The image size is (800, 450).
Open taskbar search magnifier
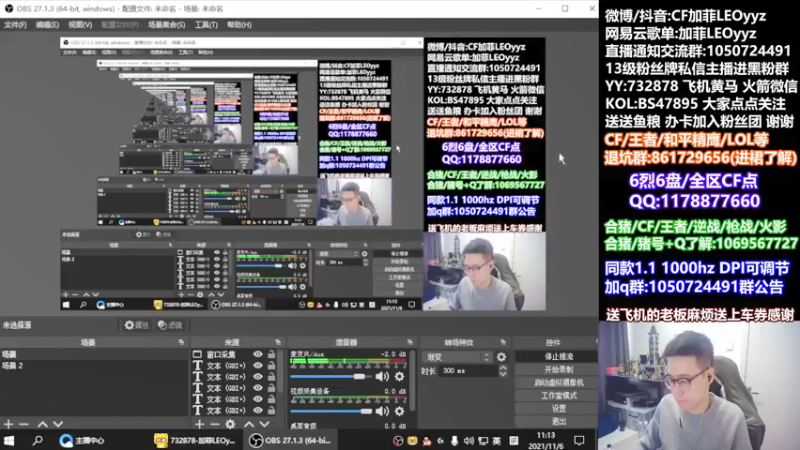pos(37,440)
